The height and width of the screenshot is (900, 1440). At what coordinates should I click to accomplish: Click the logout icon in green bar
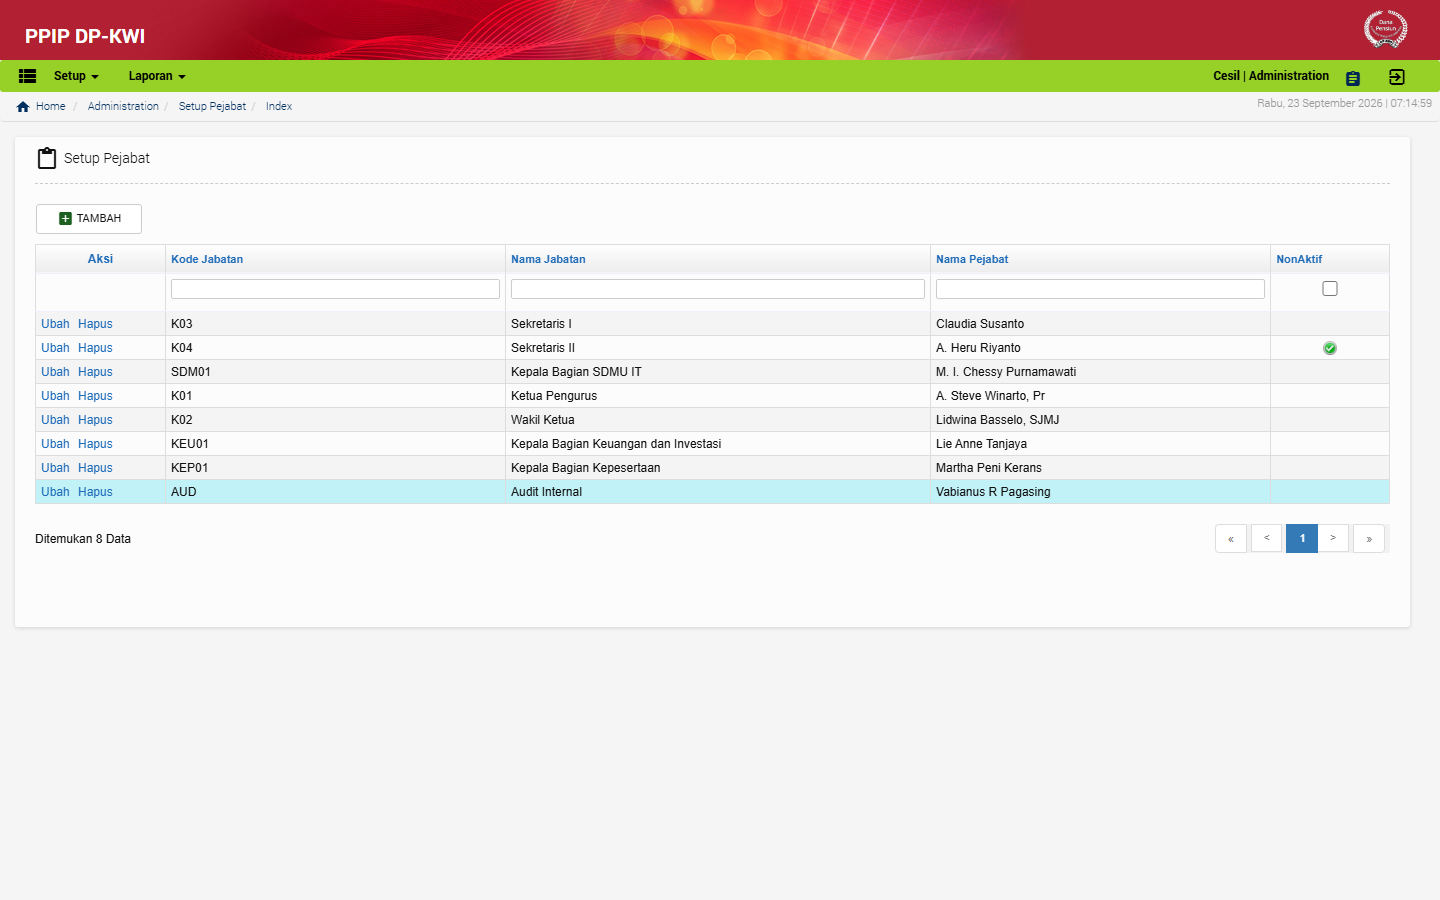(1397, 77)
